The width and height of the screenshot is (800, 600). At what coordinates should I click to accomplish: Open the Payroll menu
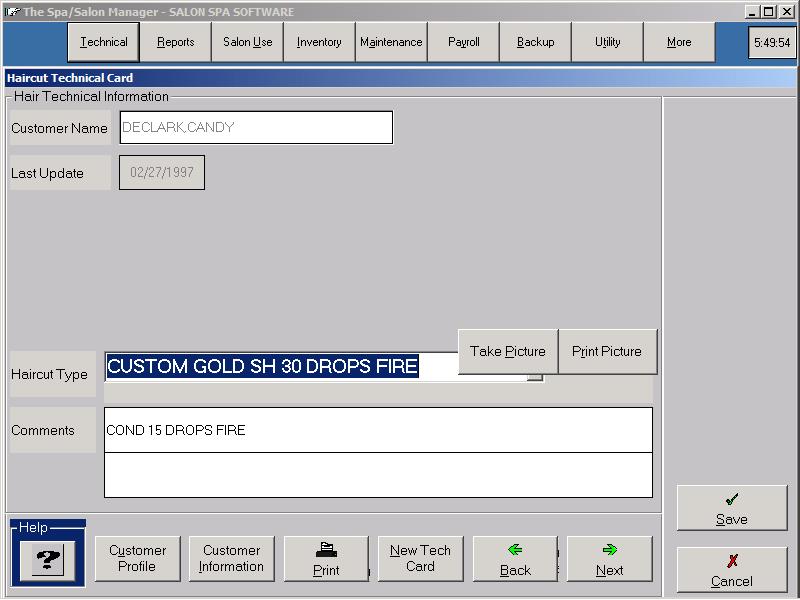(463, 43)
